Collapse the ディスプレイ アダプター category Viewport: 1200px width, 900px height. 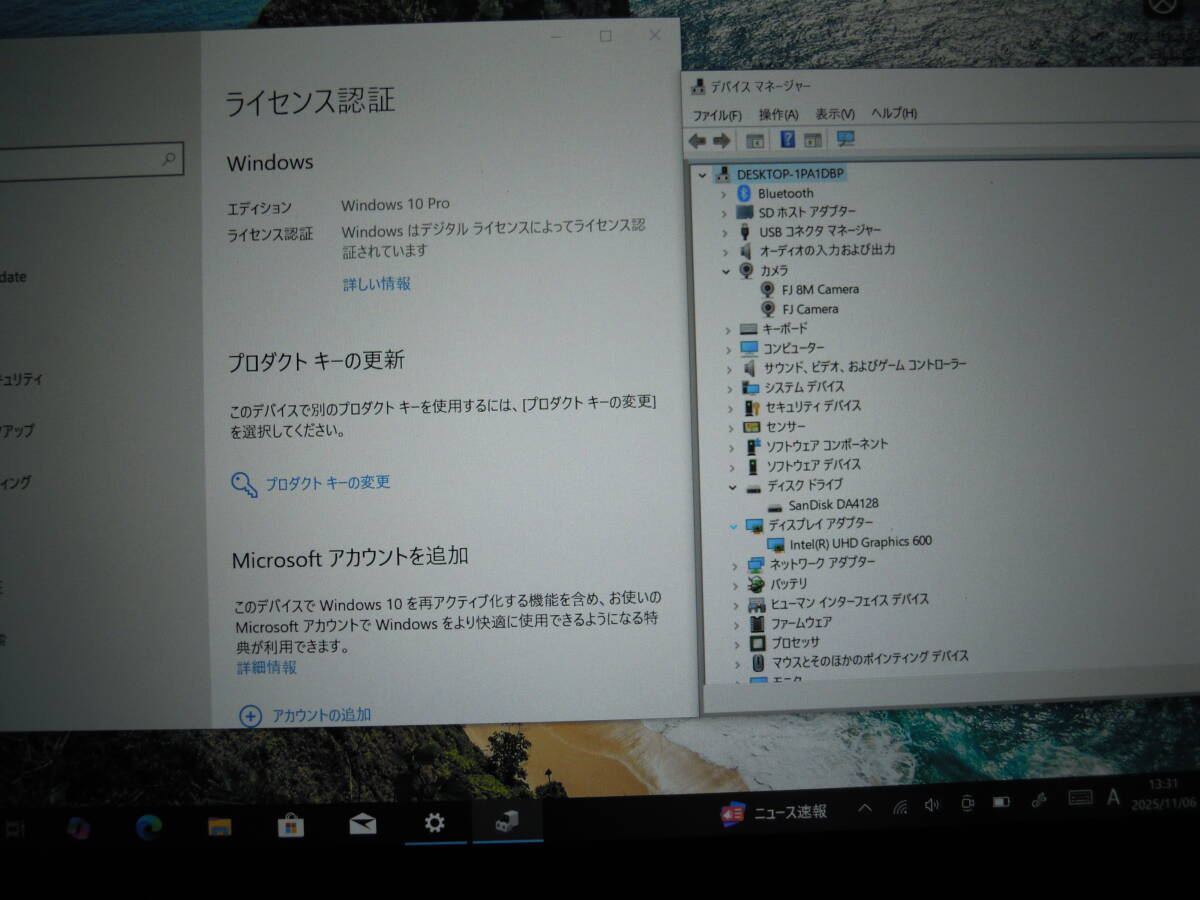tap(733, 525)
